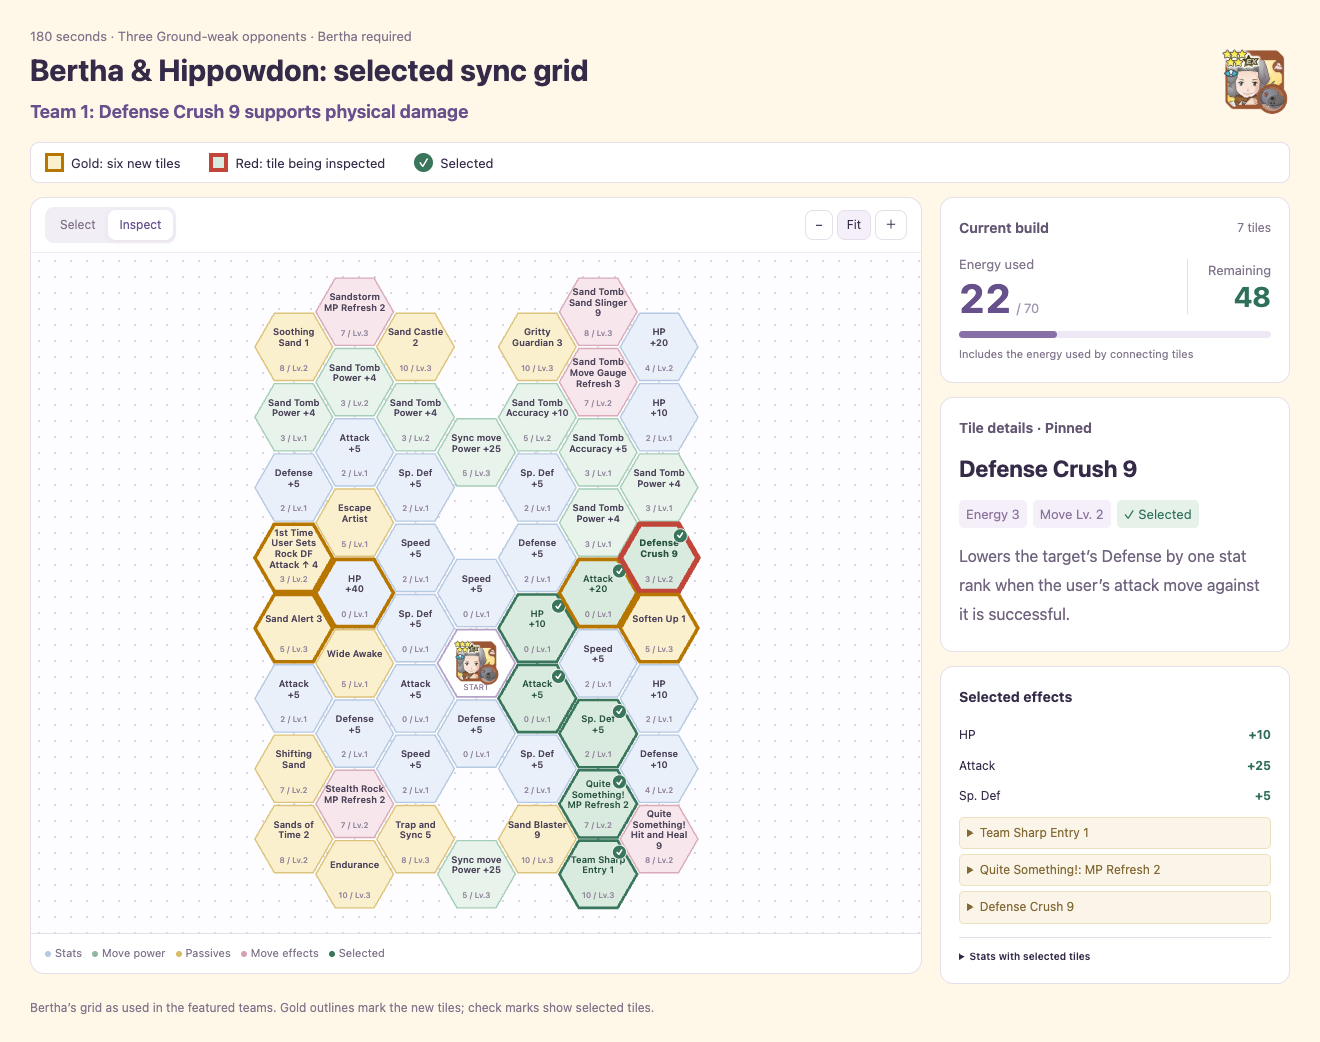Click the 1st Time User Sets Rock DF tile
Viewport: 1320px width, 1042px height.
(294, 558)
